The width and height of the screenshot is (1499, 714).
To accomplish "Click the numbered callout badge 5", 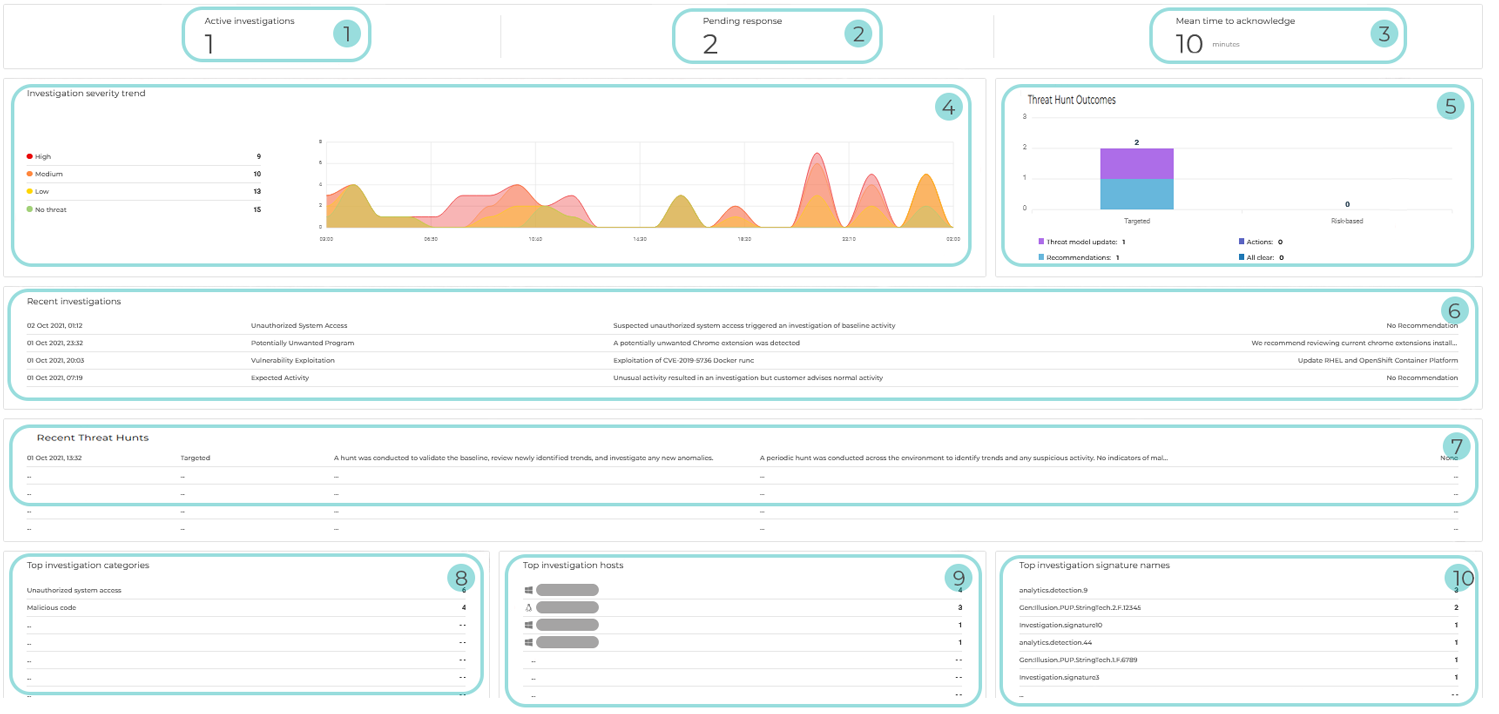I will [x=1450, y=106].
